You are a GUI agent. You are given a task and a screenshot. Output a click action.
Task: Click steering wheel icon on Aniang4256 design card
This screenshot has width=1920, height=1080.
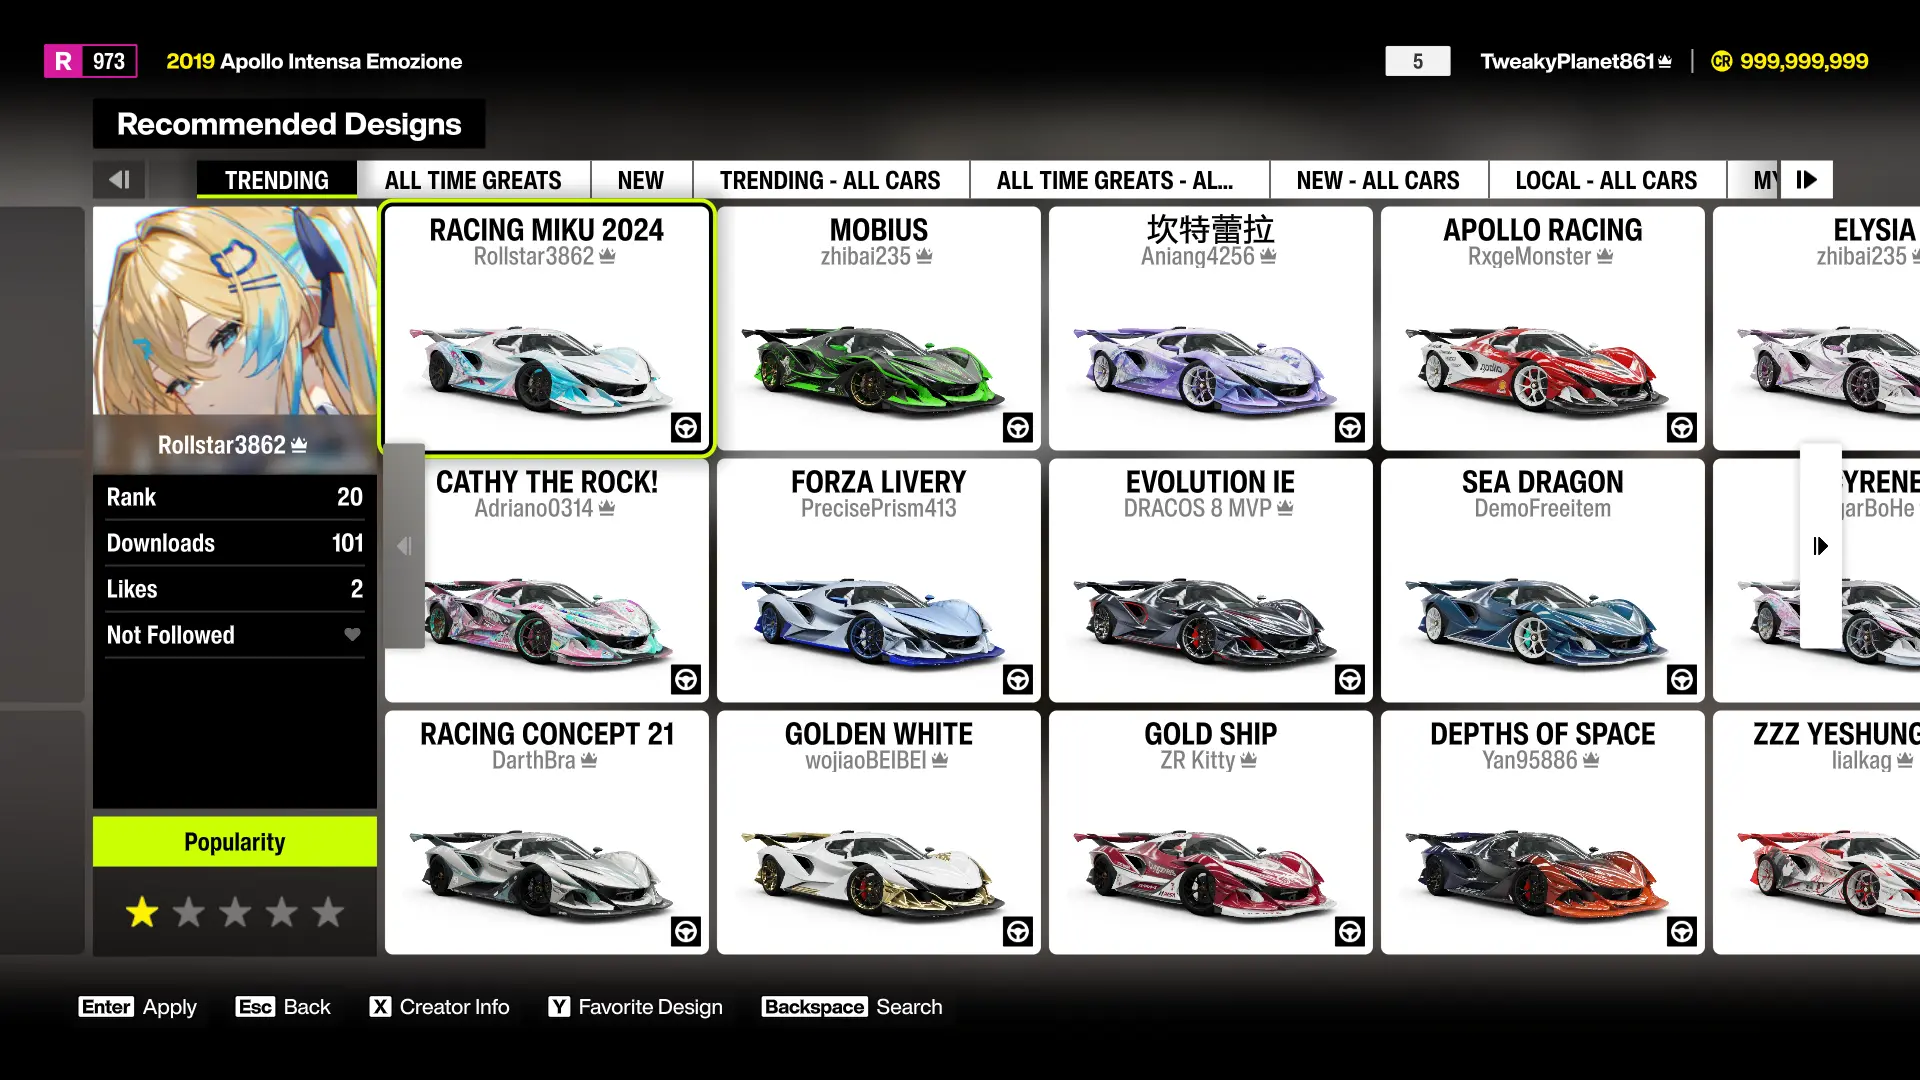click(1350, 428)
